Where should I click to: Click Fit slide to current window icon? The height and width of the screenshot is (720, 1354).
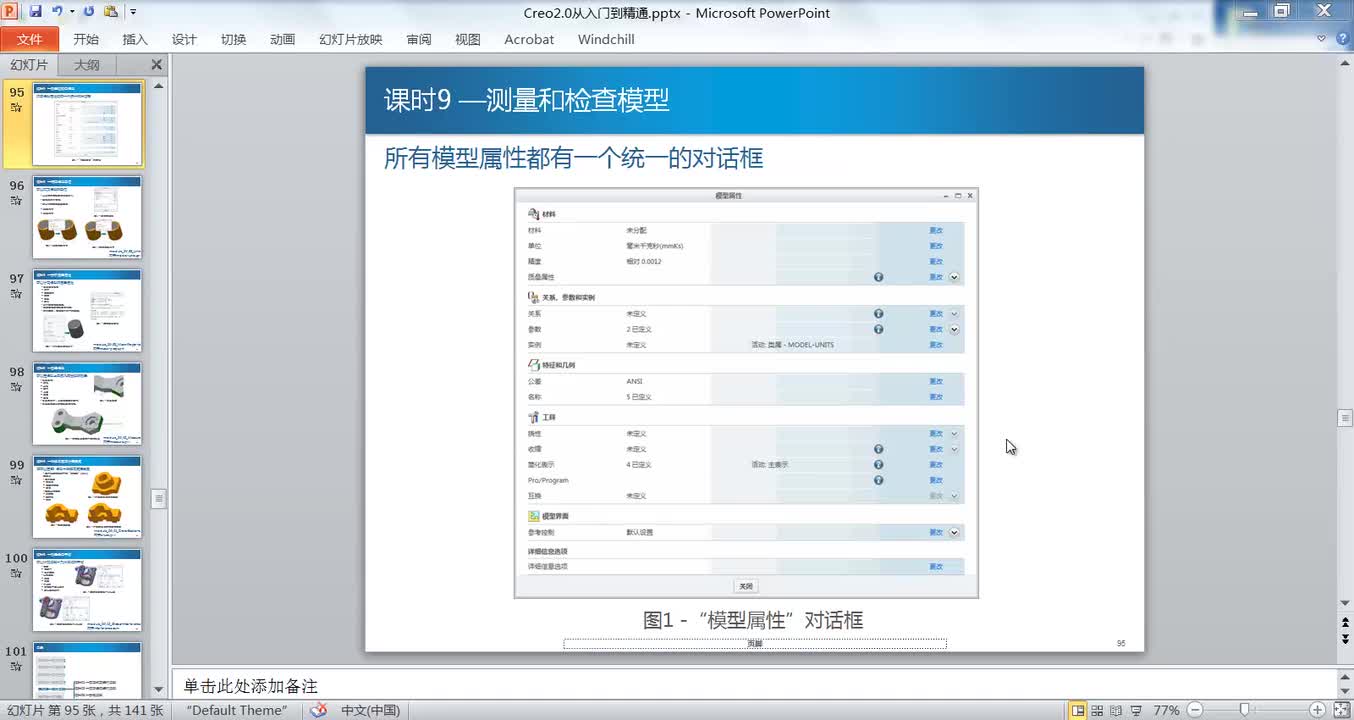click(1341, 710)
